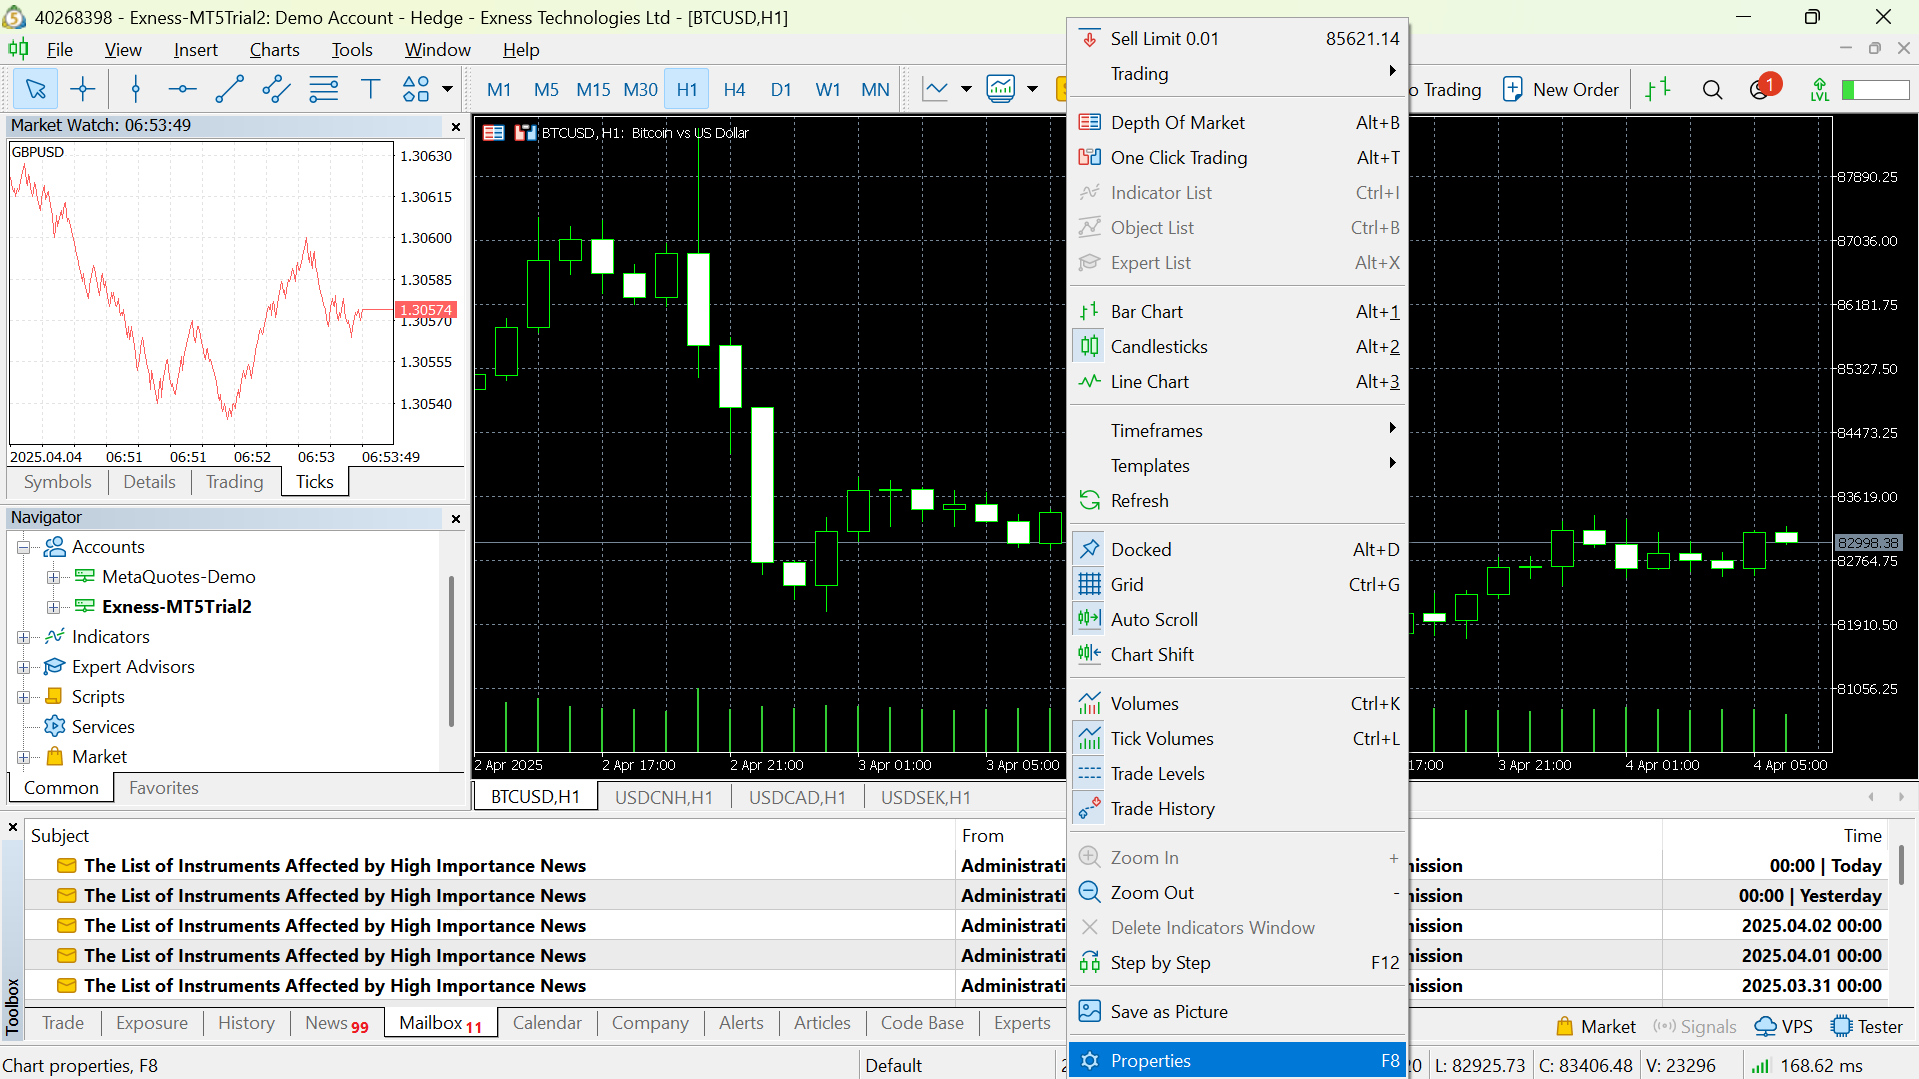Toggle Chart Shift option

click(1238, 654)
